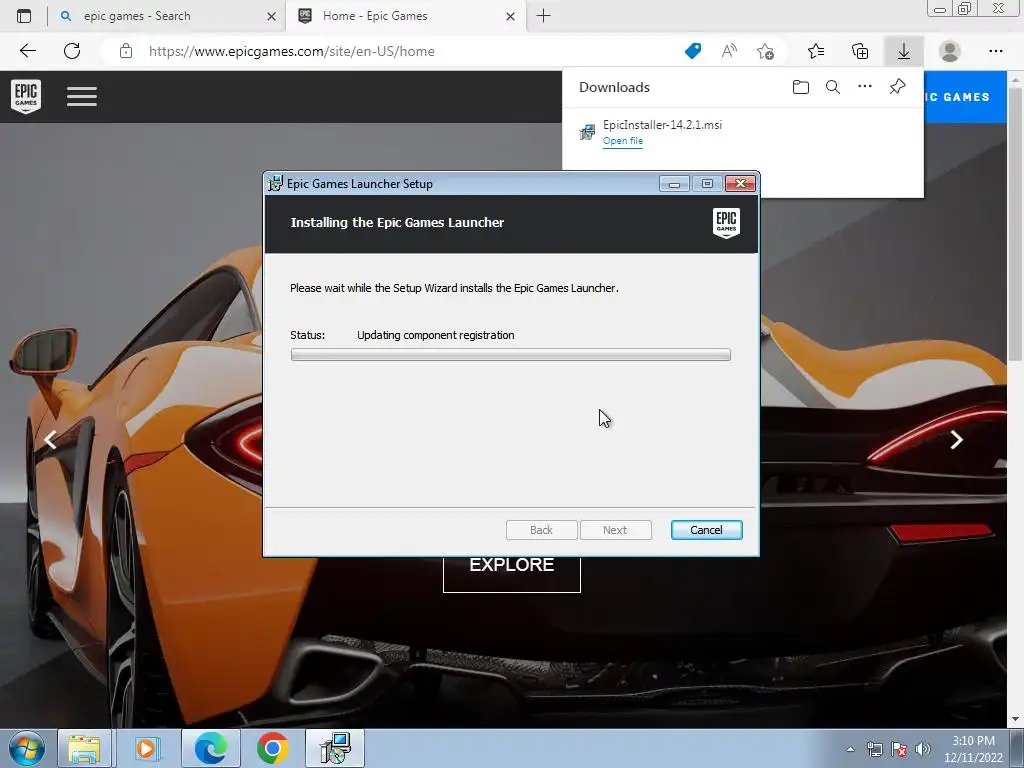
Task: Click Open file link under EpicInstaller
Action: [622, 140]
